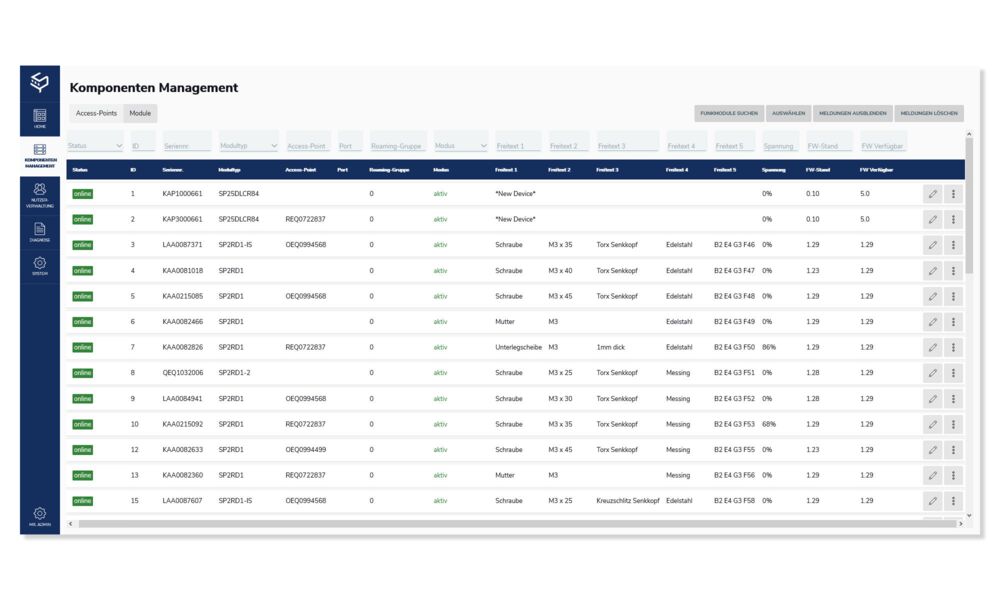Click the Meldungen ausblenden button
The width and height of the screenshot is (1000, 600).
tap(853, 113)
